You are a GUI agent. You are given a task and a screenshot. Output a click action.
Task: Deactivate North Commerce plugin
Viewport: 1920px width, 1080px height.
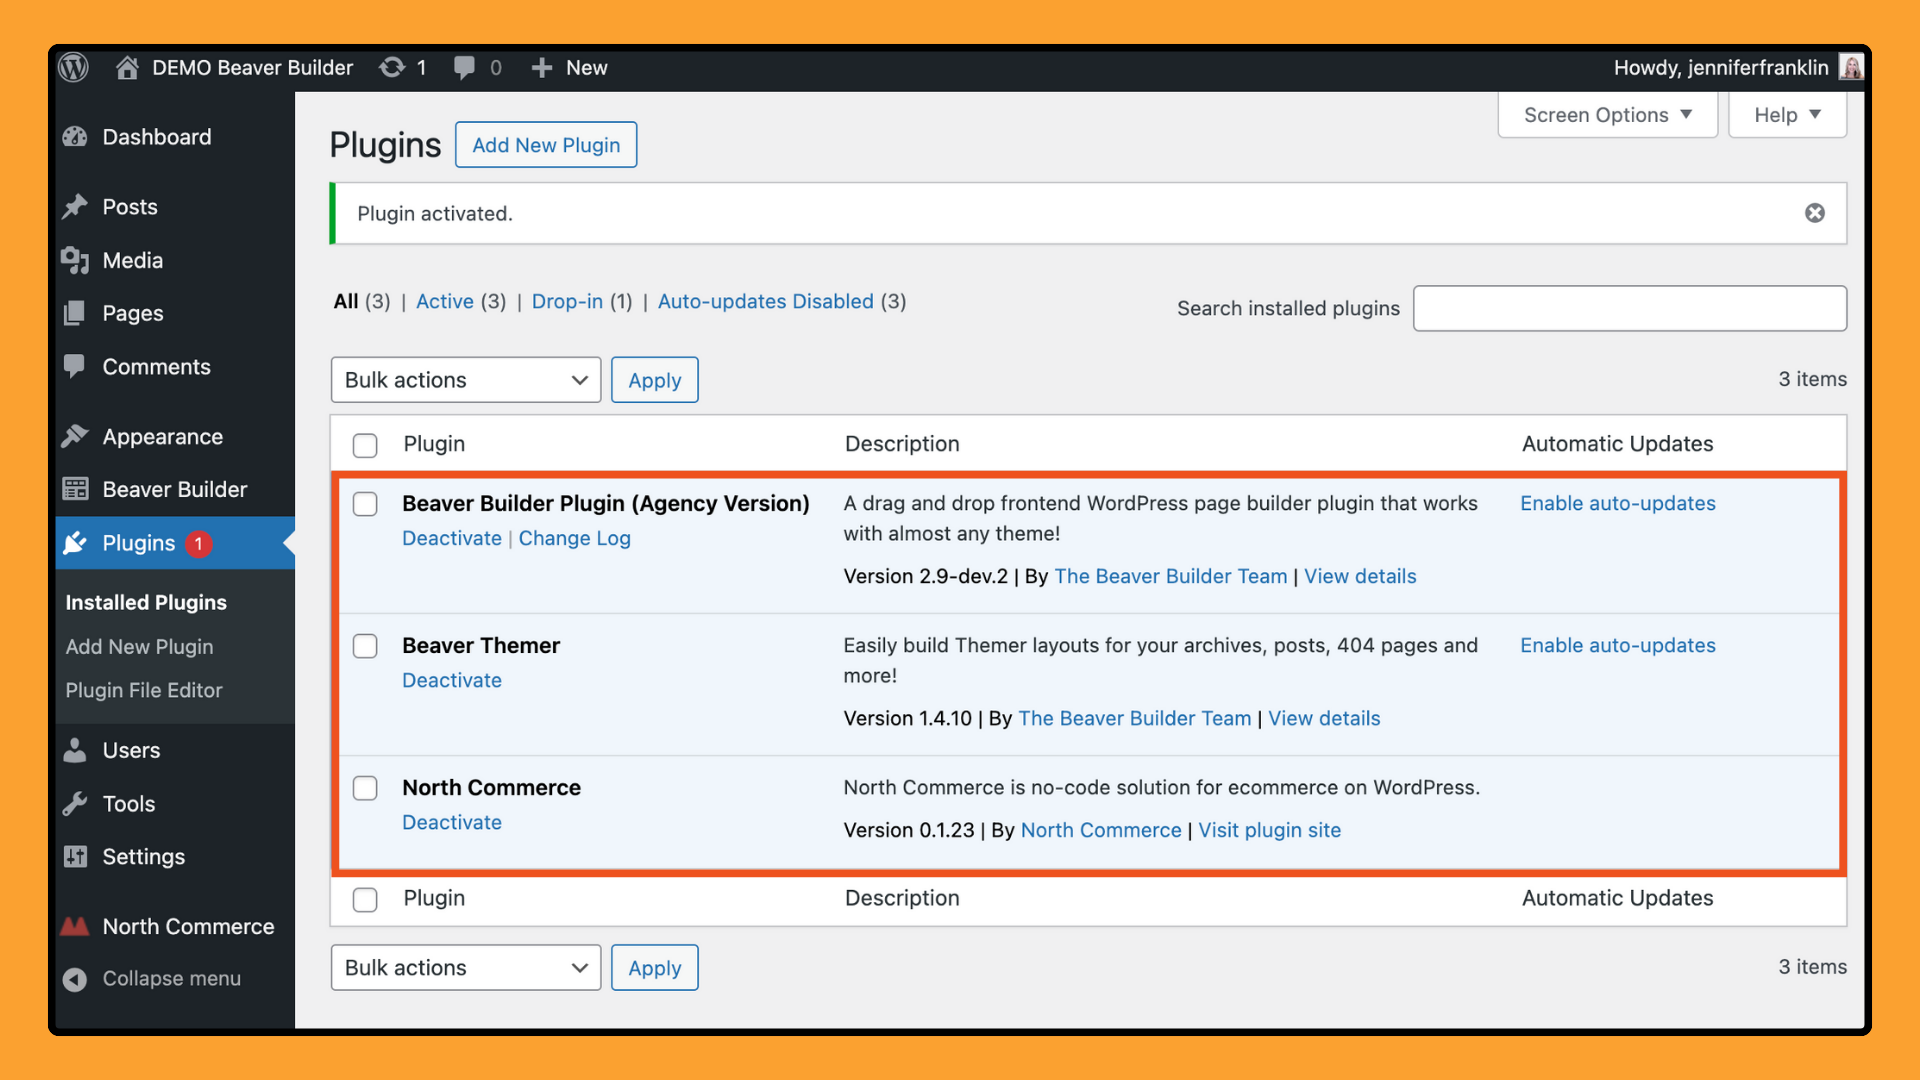pos(452,822)
